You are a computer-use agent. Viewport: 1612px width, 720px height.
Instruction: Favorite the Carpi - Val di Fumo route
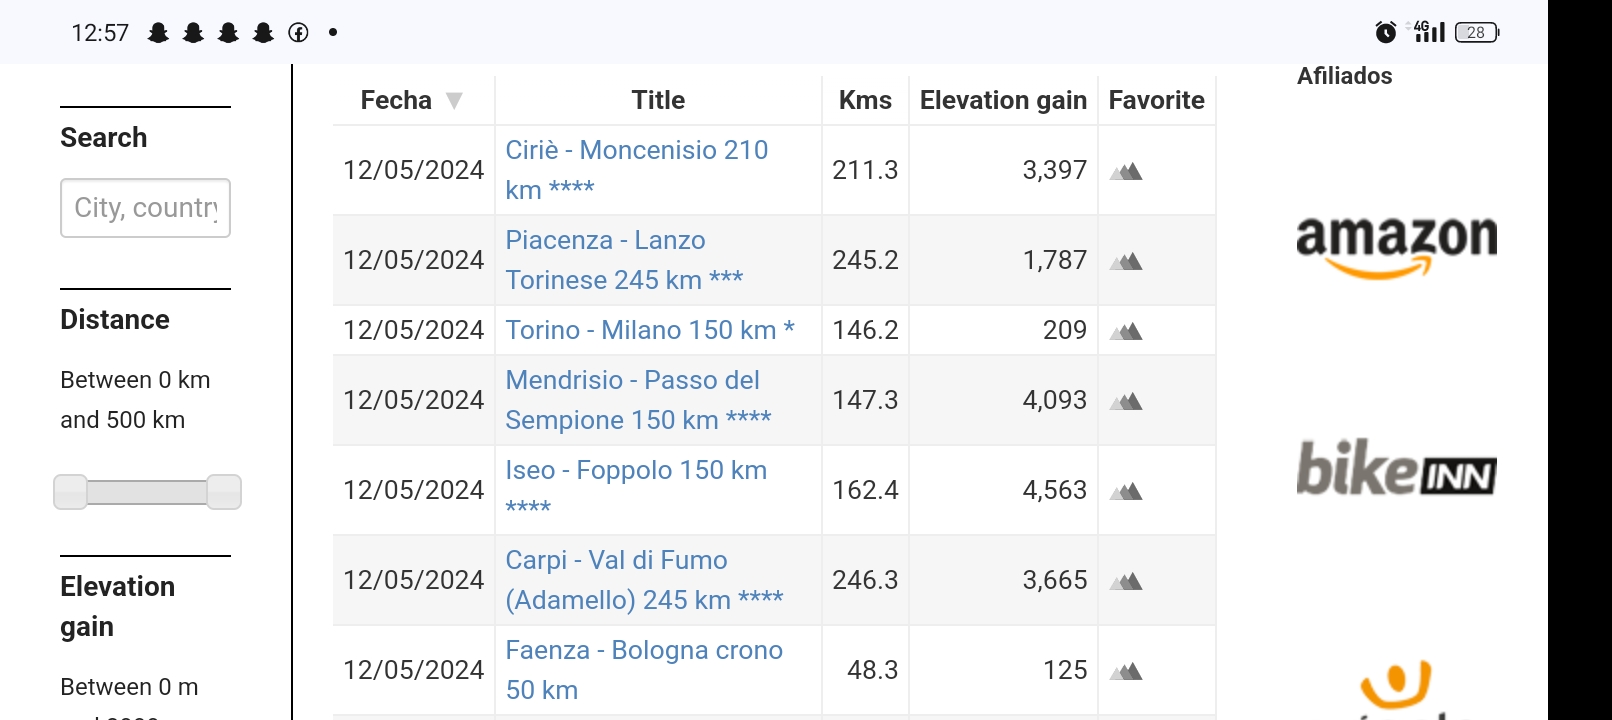tap(1126, 581)
